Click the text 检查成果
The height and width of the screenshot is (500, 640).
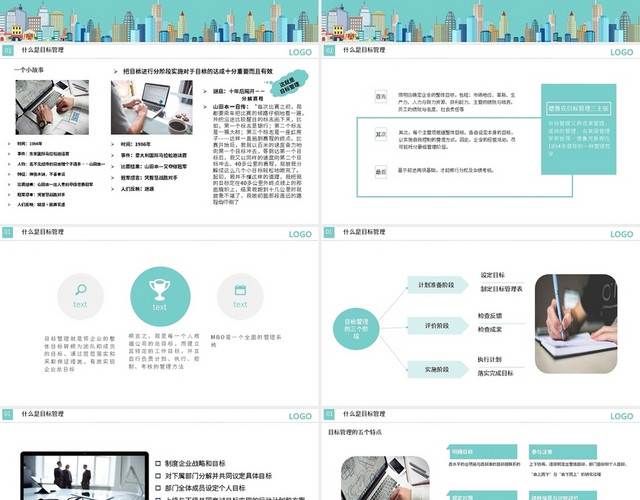click(x=490, y=329)
